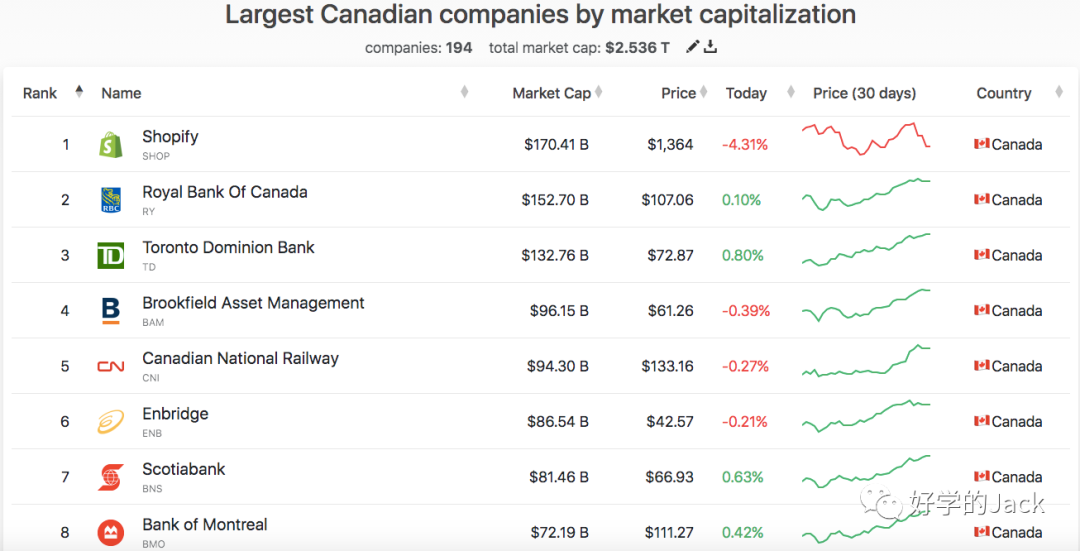Sort by Country column arrow

point(1058,93)
